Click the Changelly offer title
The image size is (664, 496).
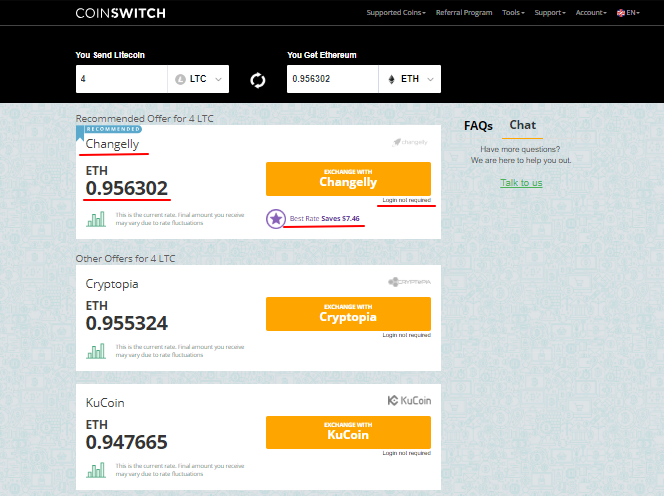click(112, 144)
